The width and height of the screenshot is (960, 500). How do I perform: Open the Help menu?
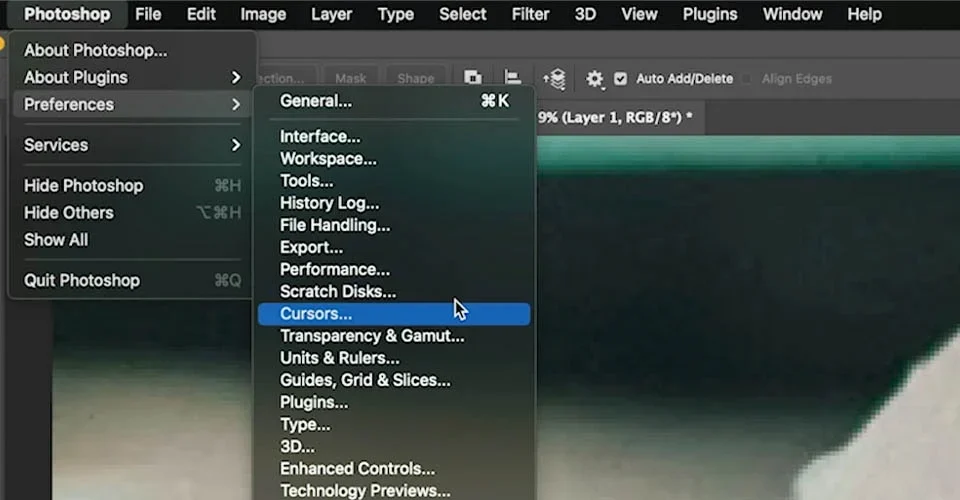click(864, 14)
